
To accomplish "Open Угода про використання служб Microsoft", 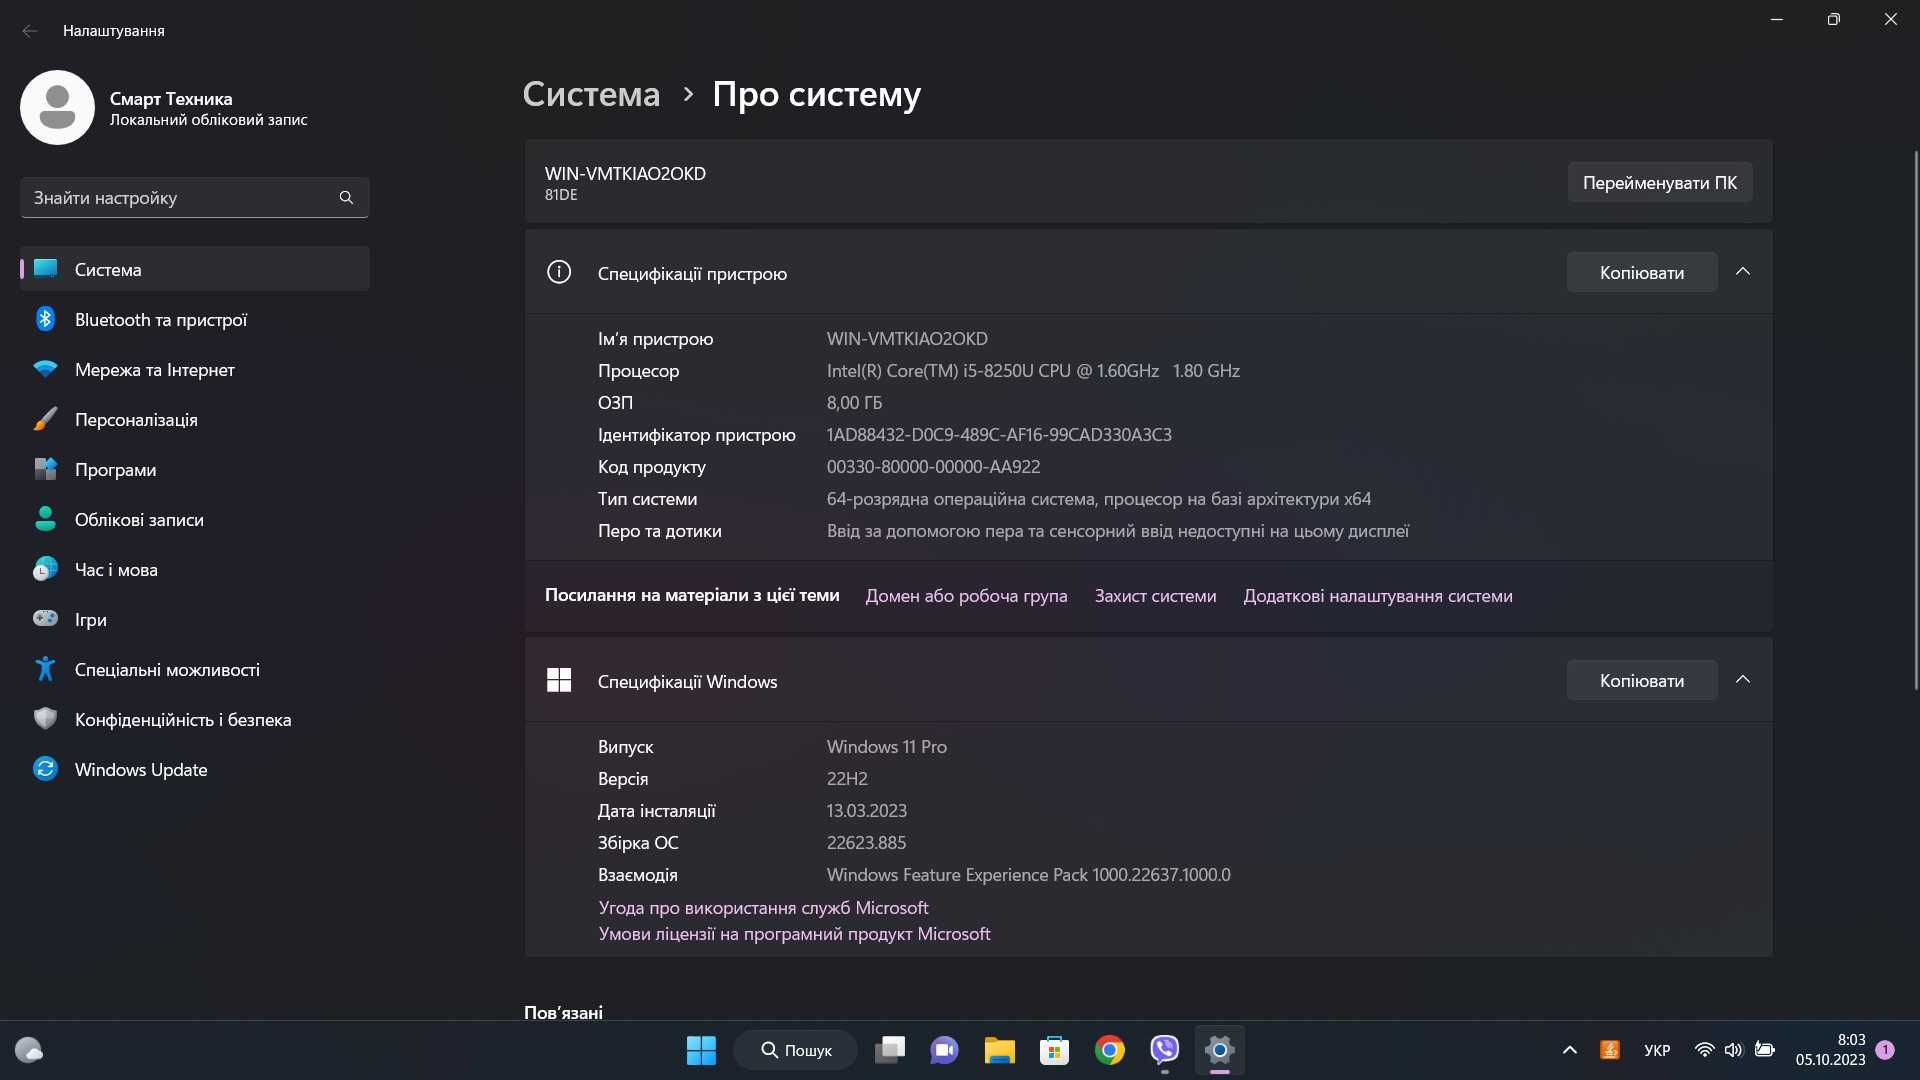I will pos(764,907).
